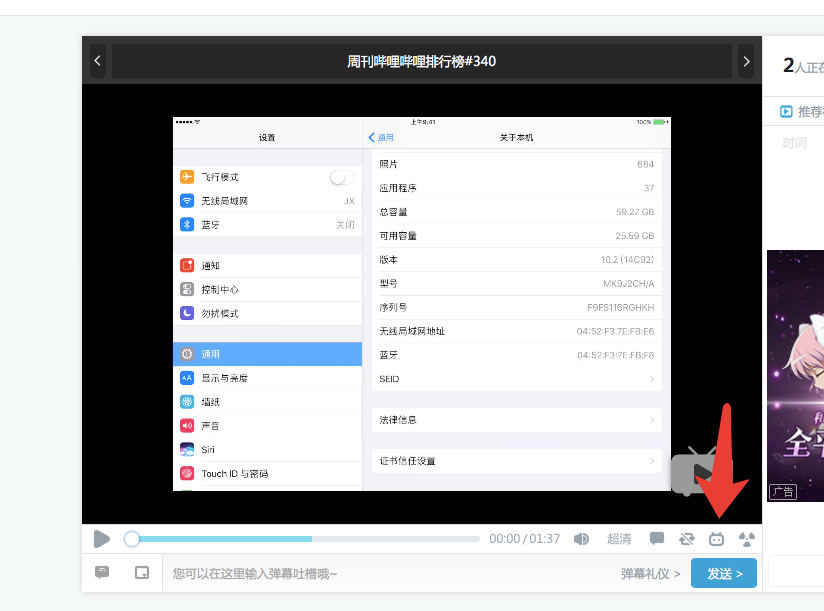Click the TV-shaped widescreen mode icon
Viewport: 824px width, 611px height.
[x=716, y=539]
